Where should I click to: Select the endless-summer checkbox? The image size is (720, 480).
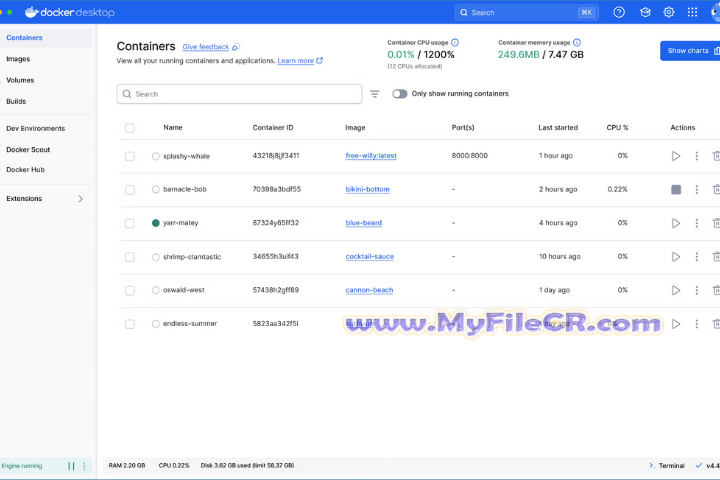[130, 324]
